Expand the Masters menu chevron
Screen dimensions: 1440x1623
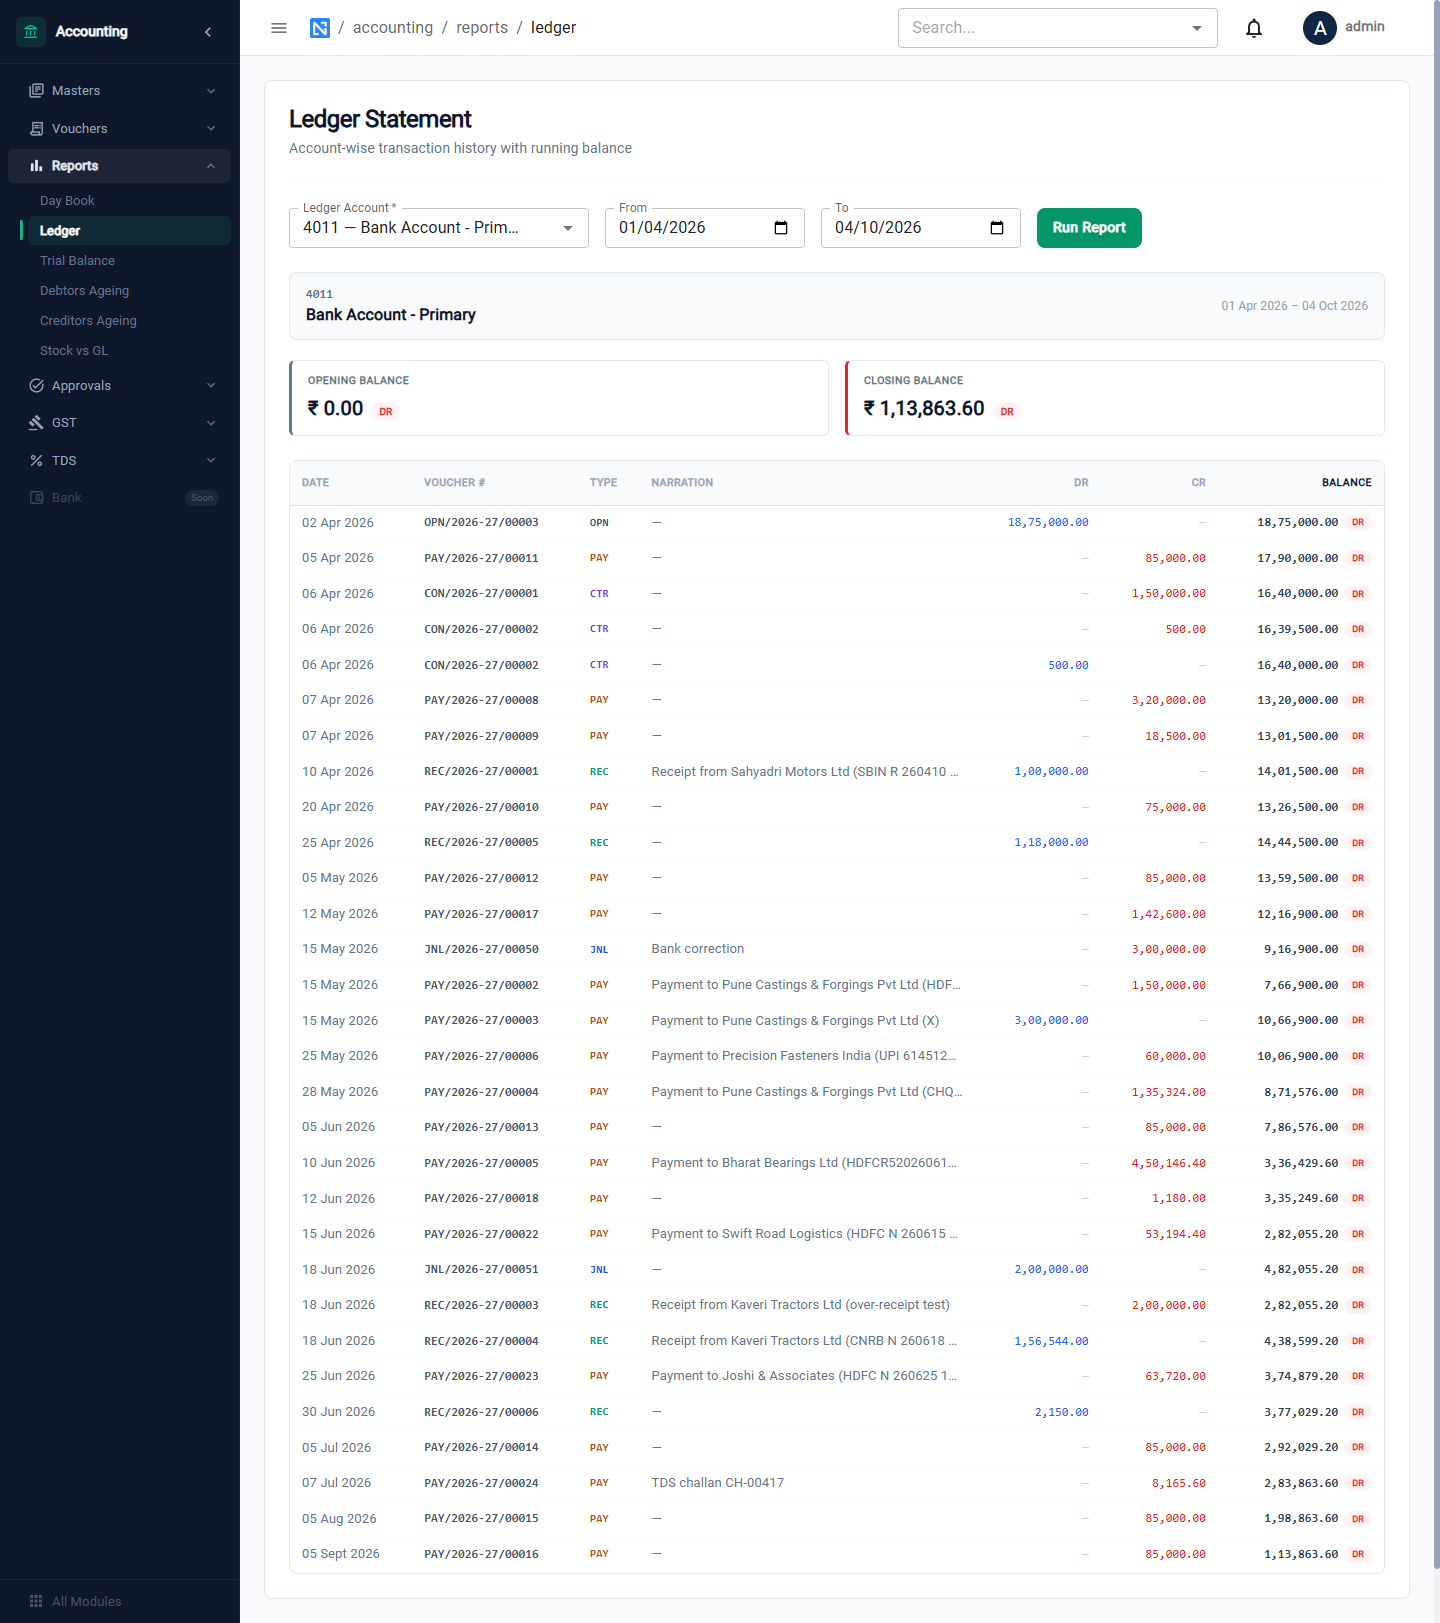coord(211,91)
